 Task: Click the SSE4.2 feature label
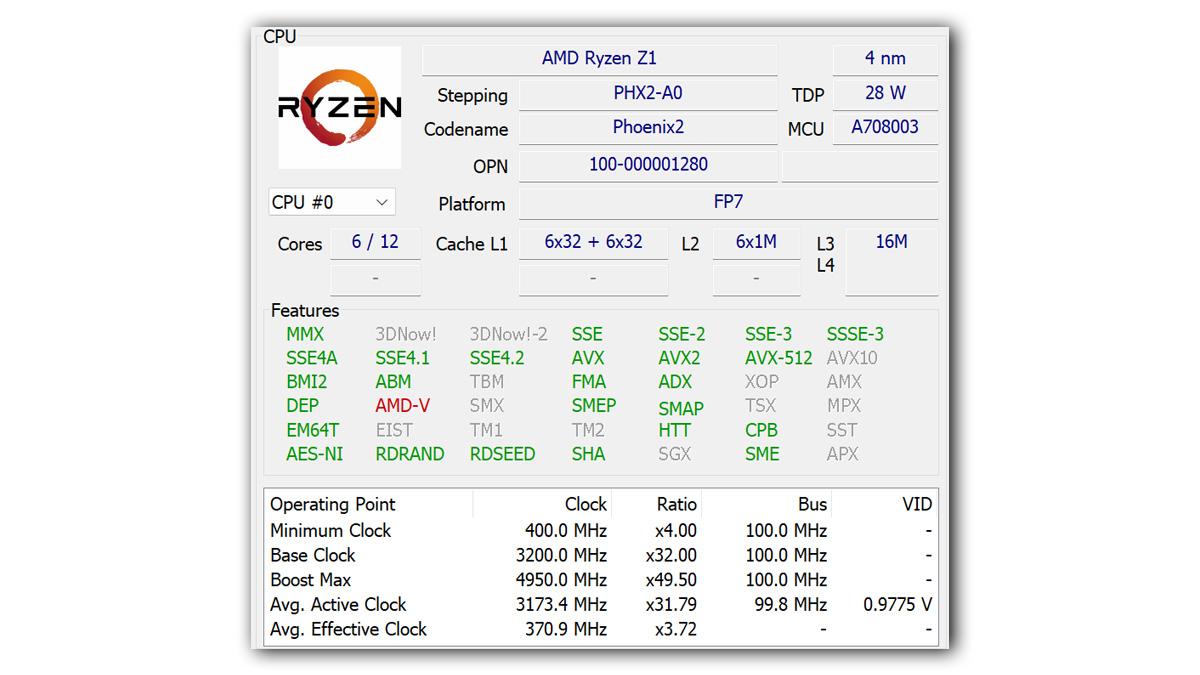(x=497, y=358)
